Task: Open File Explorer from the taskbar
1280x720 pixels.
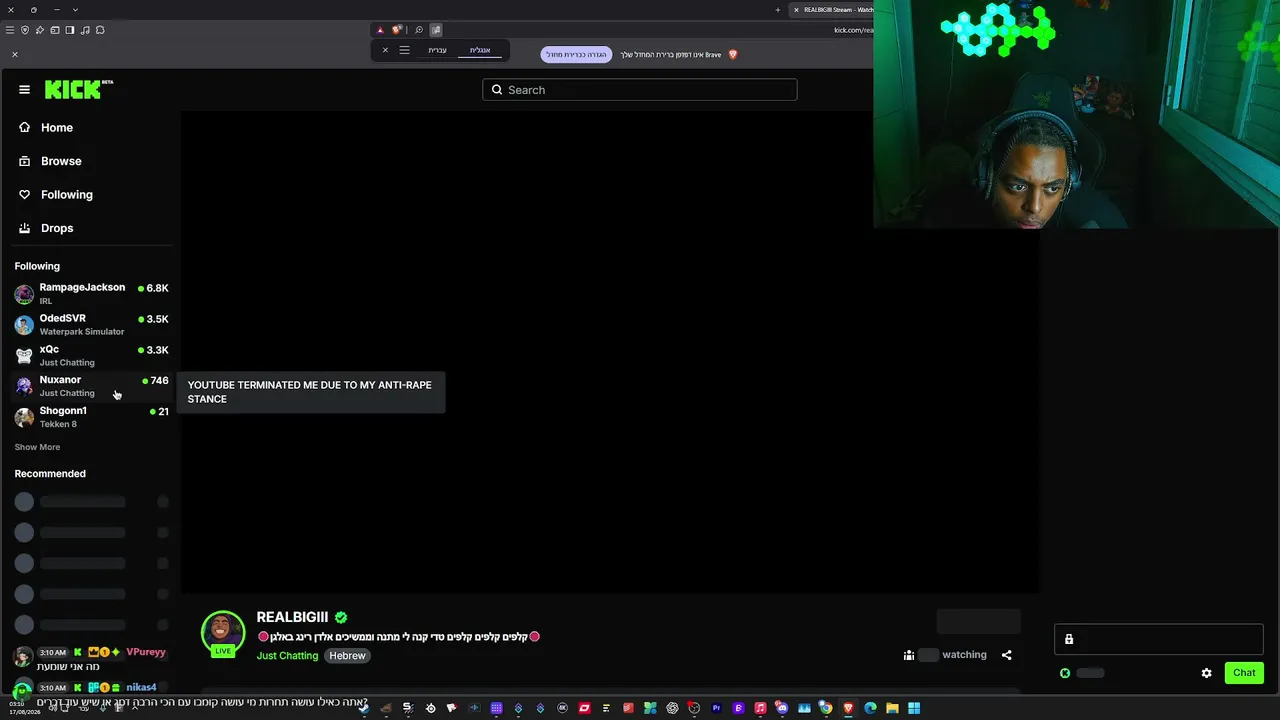Action: (x=892, y=708)
